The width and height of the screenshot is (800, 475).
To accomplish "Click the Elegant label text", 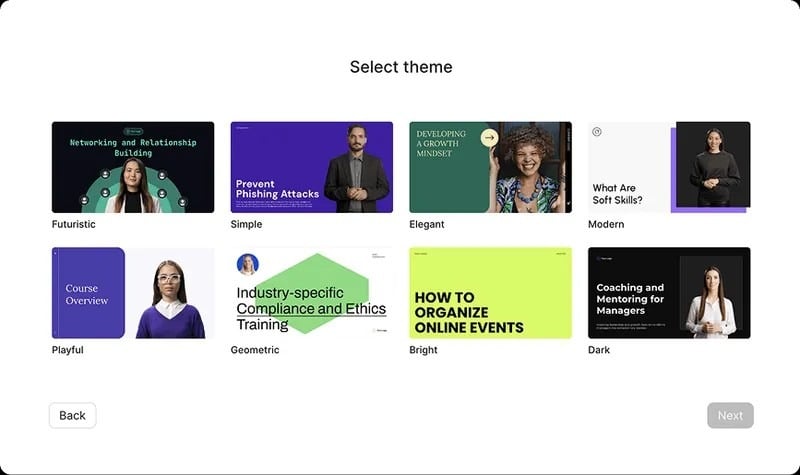I will pos(427,224).
